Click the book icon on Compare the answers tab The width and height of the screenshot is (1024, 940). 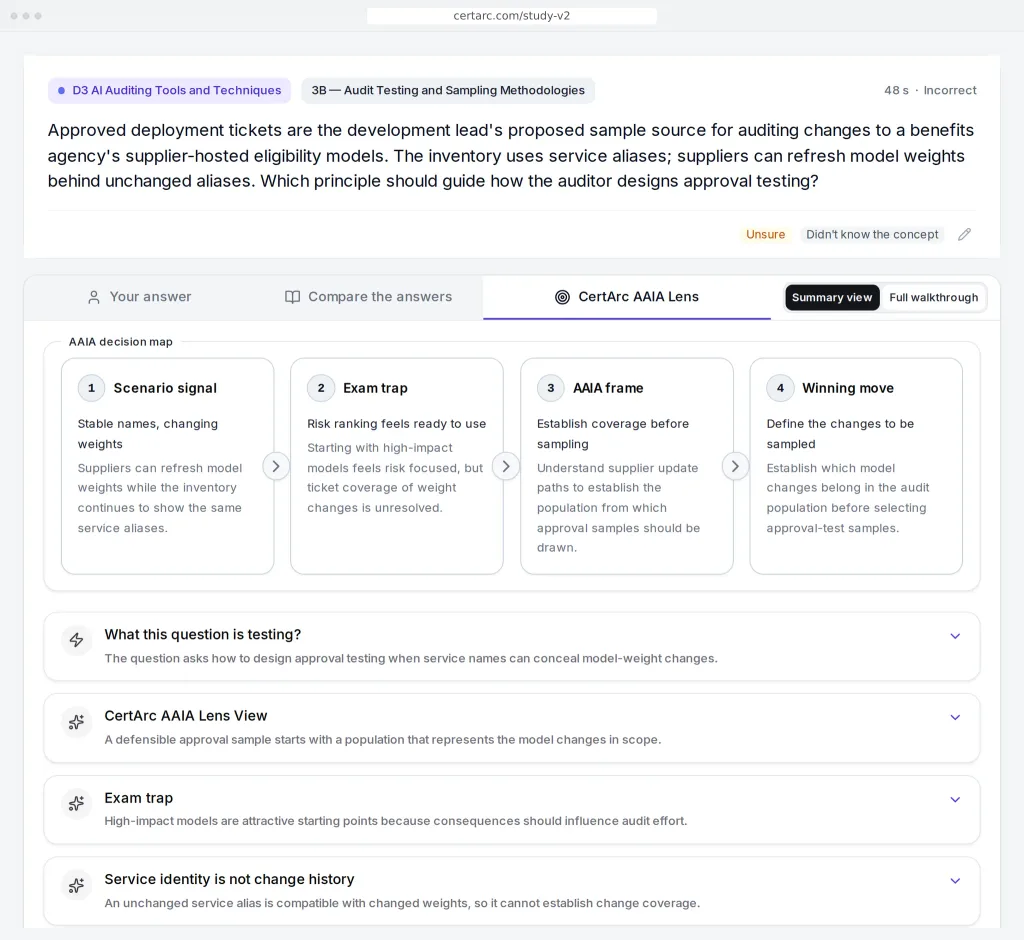pos(293,297)
